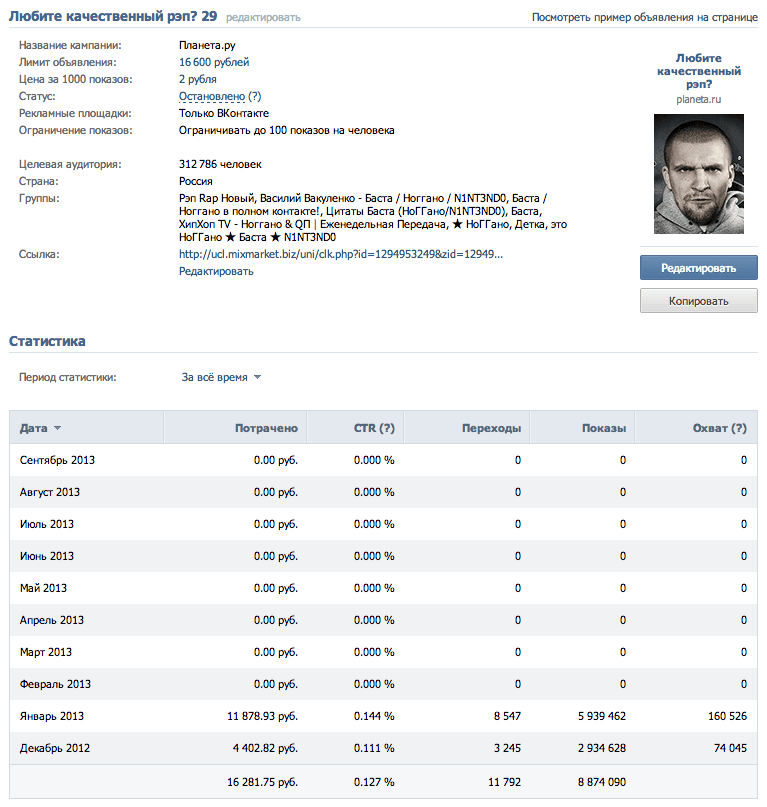
Task: Open the ucl.mixmarket.biz ad URL link
Action: (341, 254)
